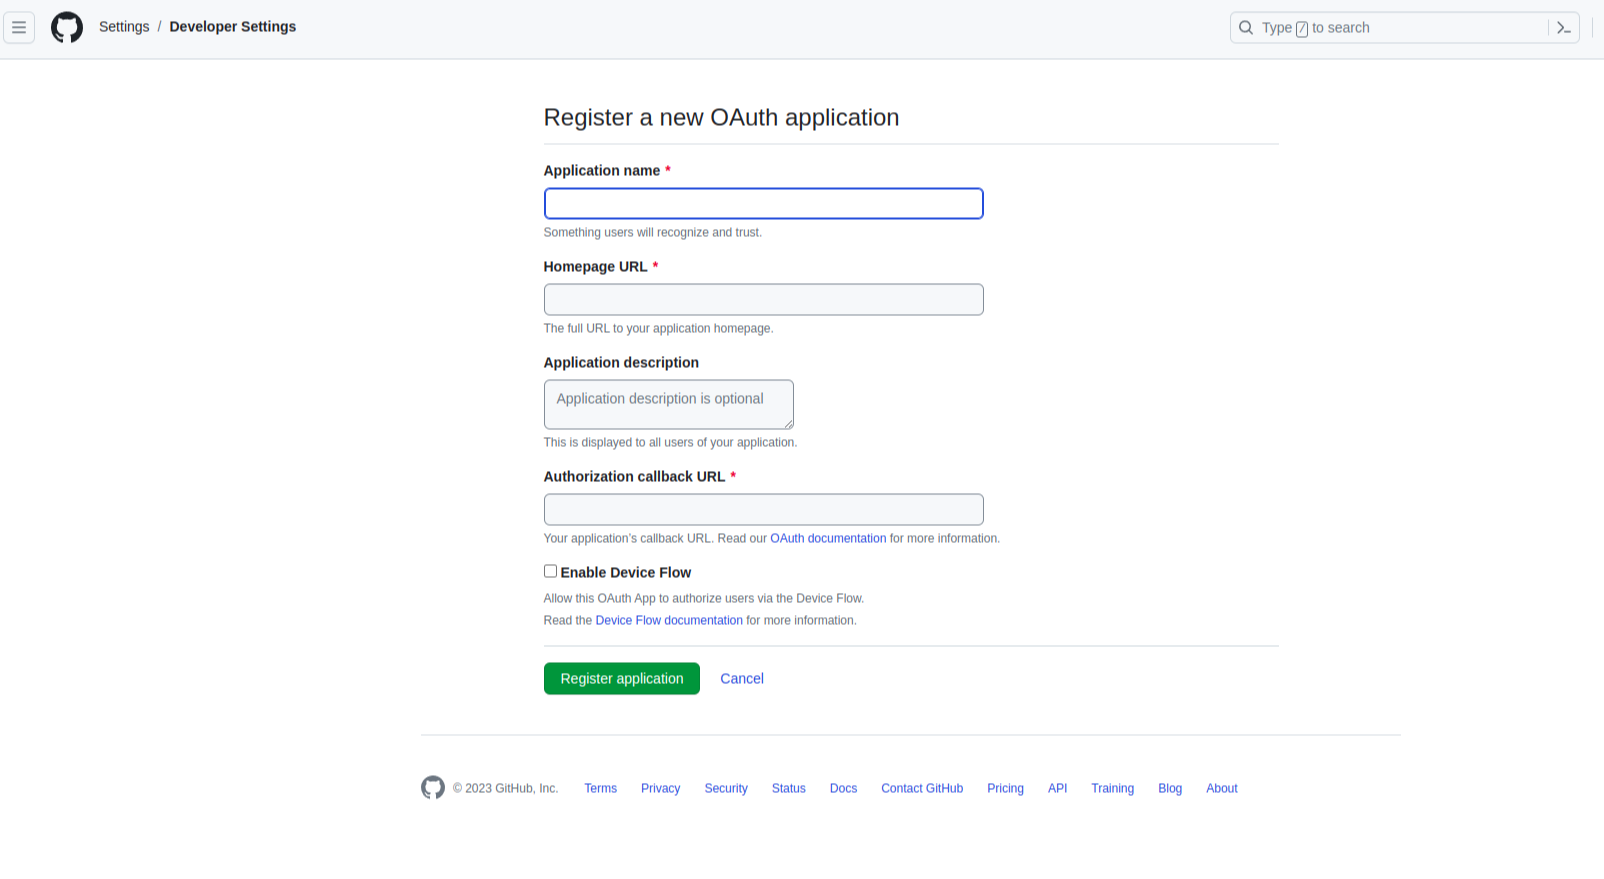Click the Register application button
1604x879 pixels.
[622, 679]
